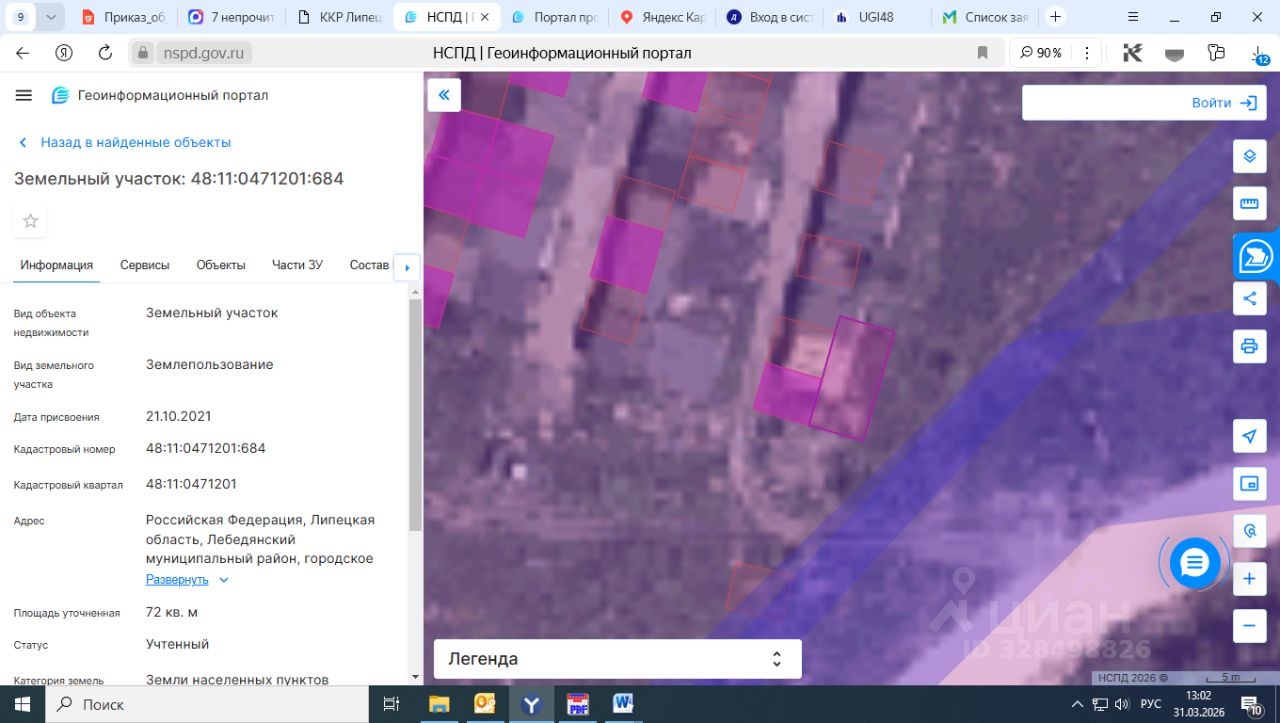
Task: Select the Землепользование value
Action: click(x=210, y=364)
